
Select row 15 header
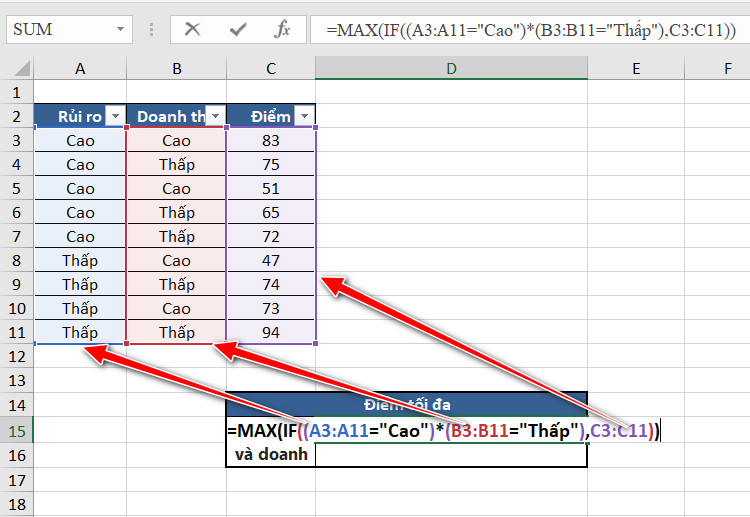17,430
